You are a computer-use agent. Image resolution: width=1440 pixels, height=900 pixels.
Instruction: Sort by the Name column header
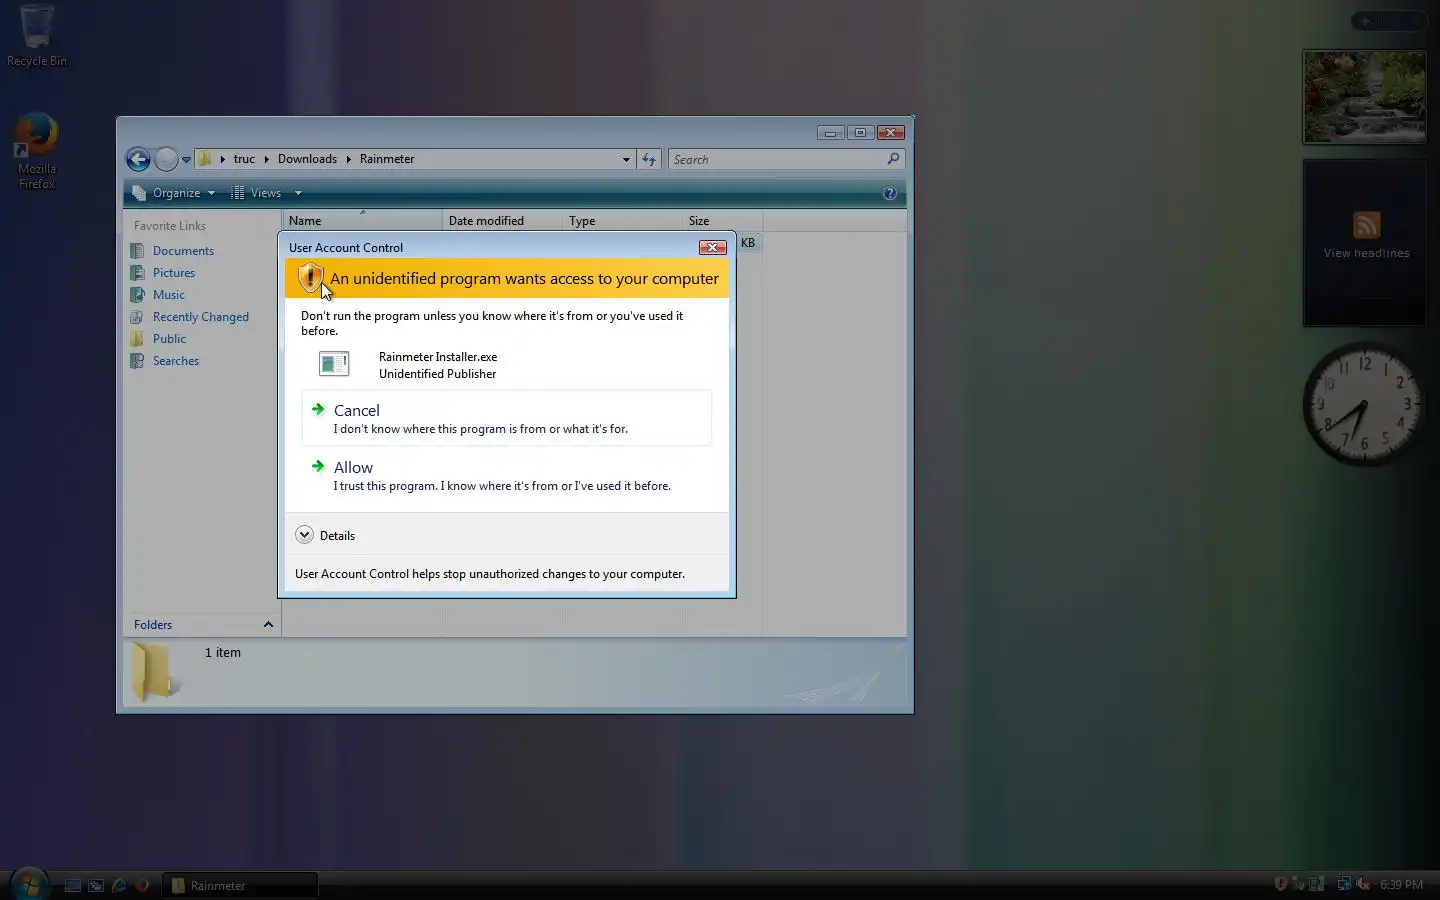coord(362,221)
